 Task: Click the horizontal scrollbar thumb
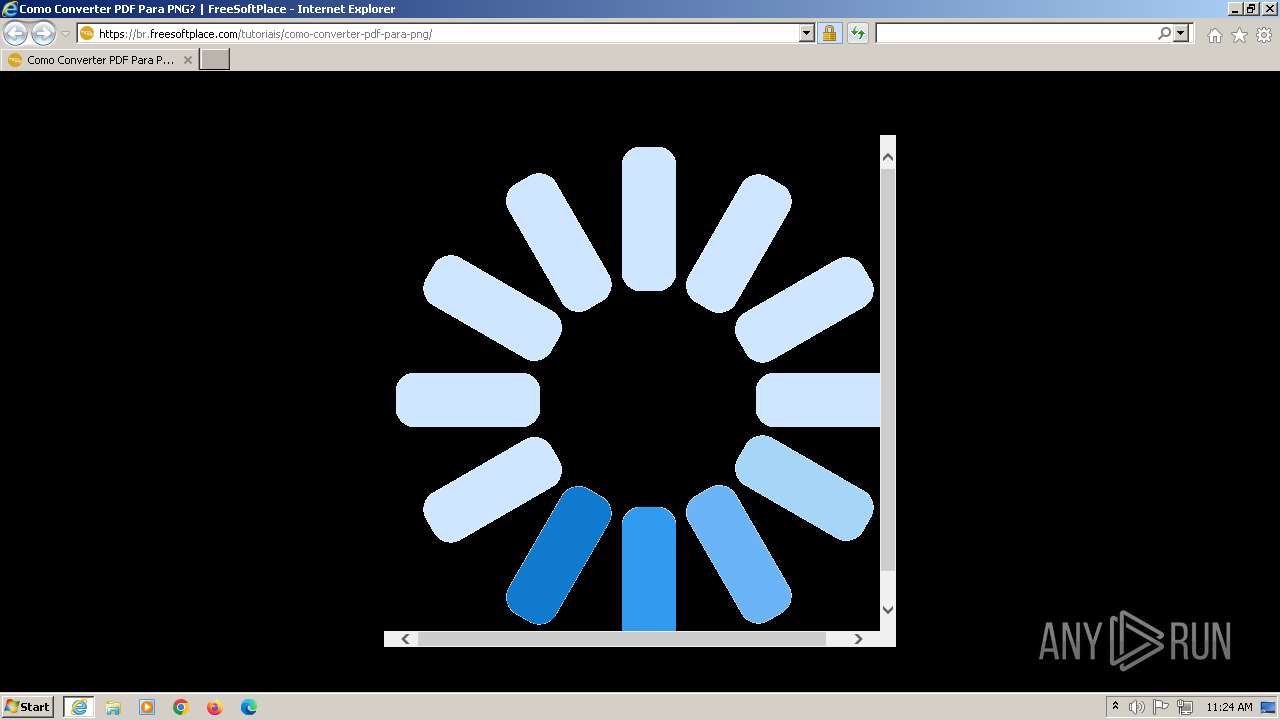tap(622, 639)
